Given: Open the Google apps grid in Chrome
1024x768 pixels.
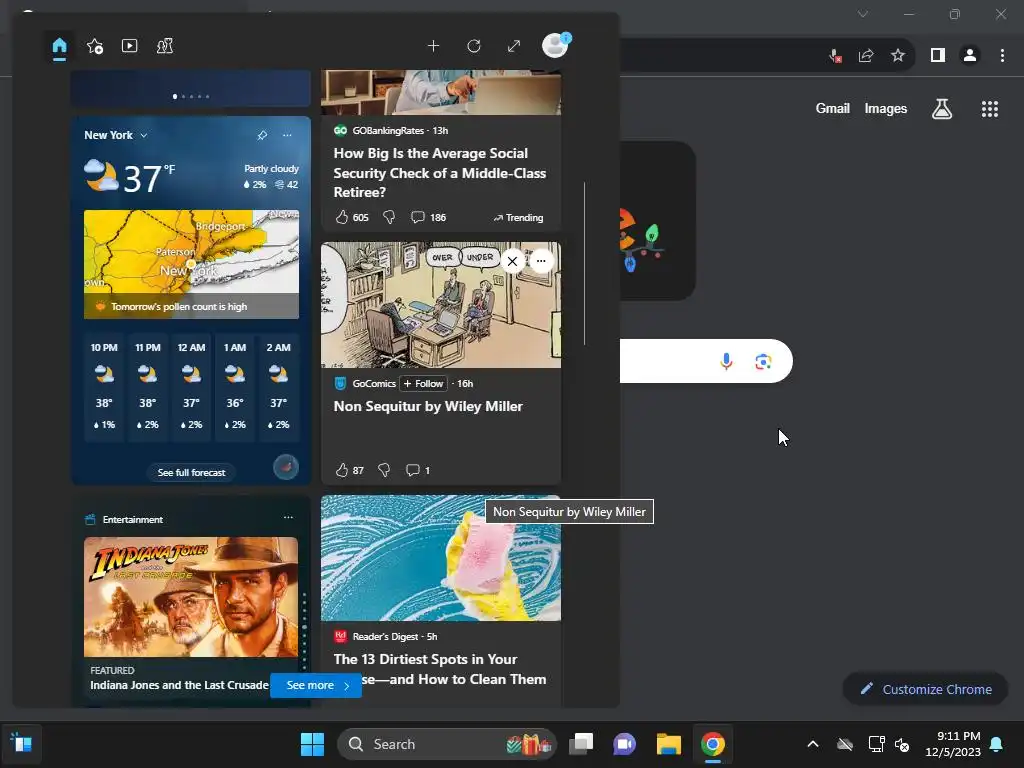Looking at the screenshot, I should coord(990,109).
